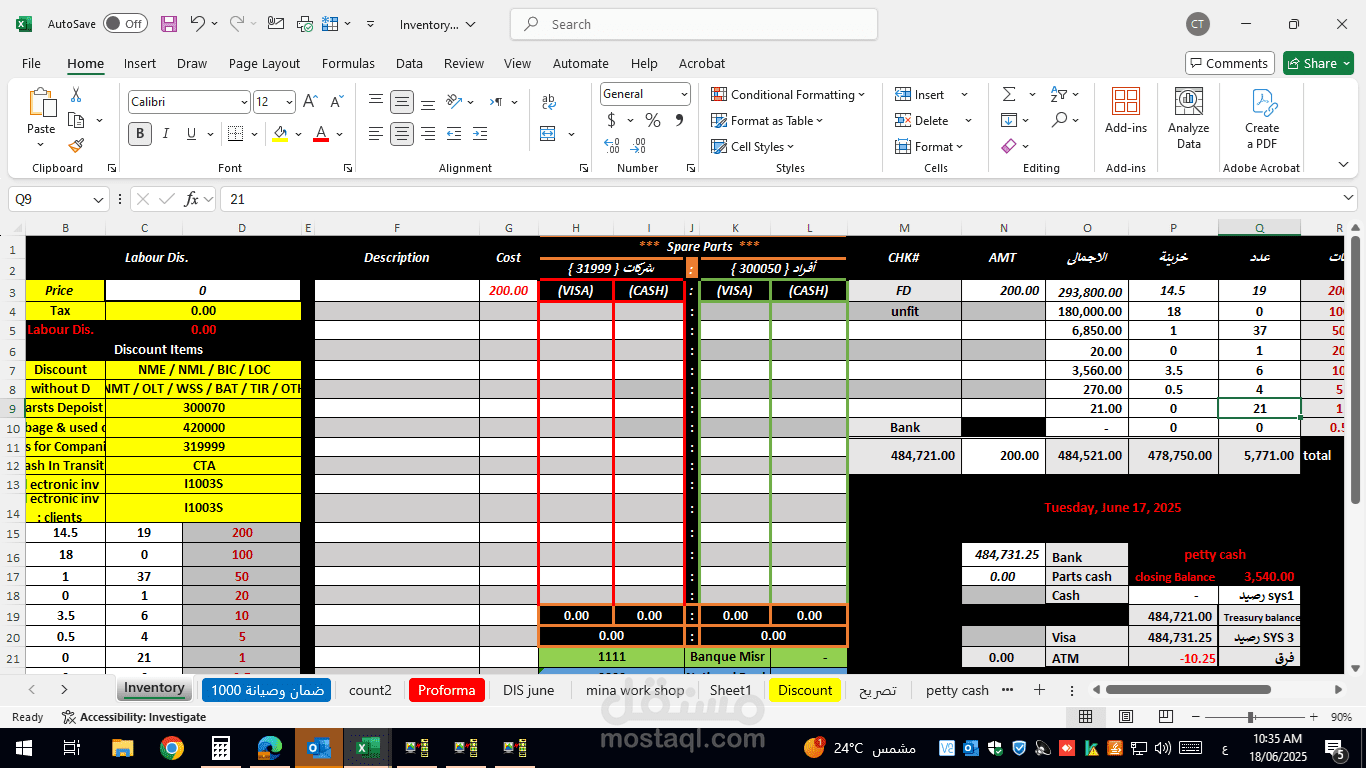Expand the Paste options arrow
The height and width of the screenshot is (768, 1366).
(x=41, y=145)
